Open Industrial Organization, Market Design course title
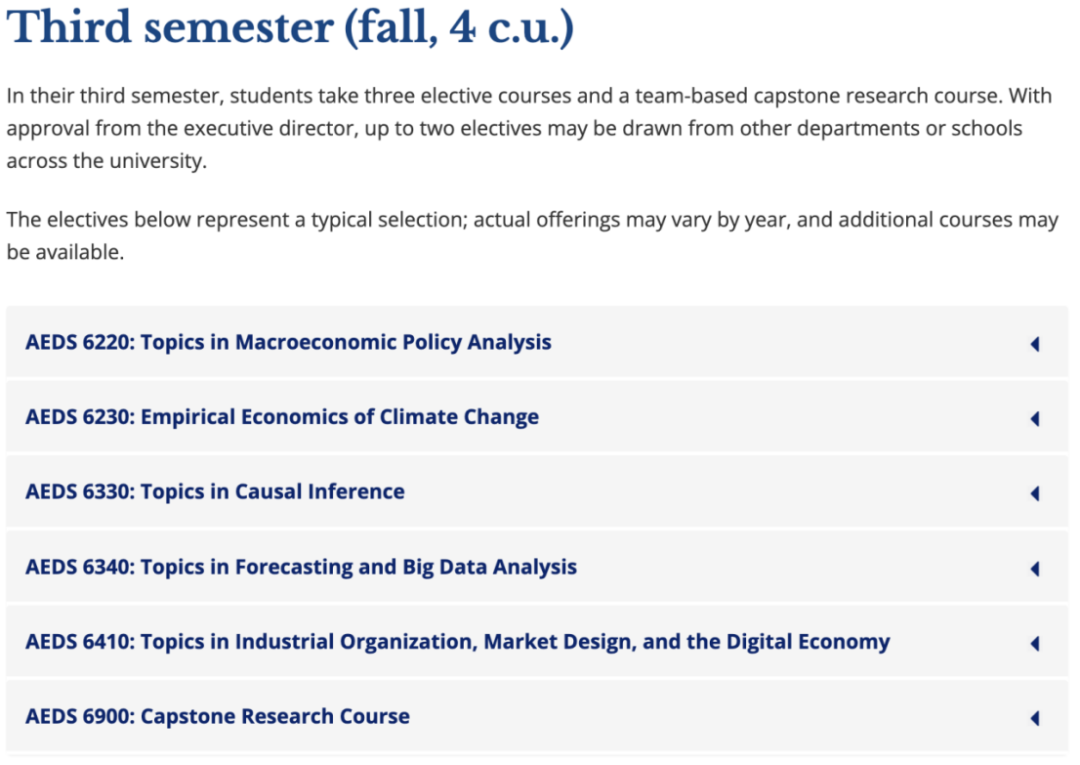The image size is (1080, 765). (458, 642)
